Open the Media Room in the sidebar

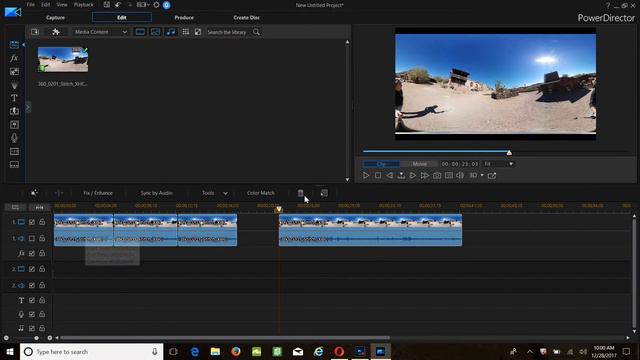(14, 45)
